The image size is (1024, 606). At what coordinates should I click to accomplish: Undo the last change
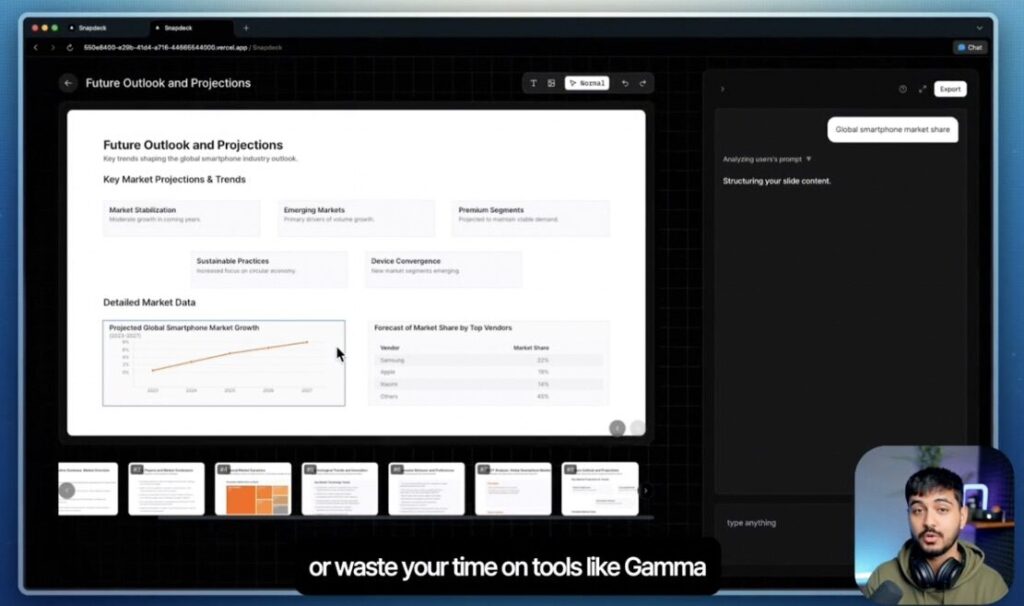point(625,83)
